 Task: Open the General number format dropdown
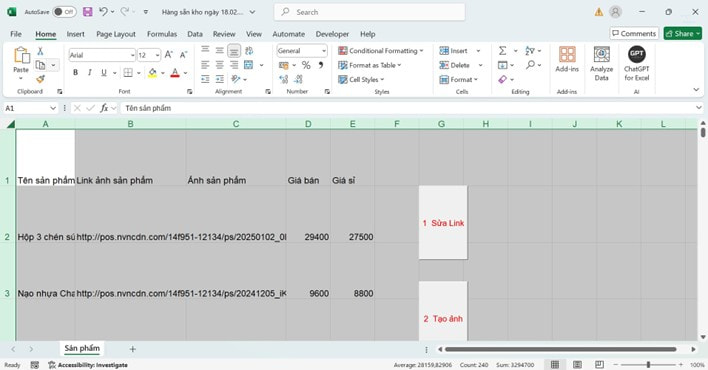(x=324, y=51)
